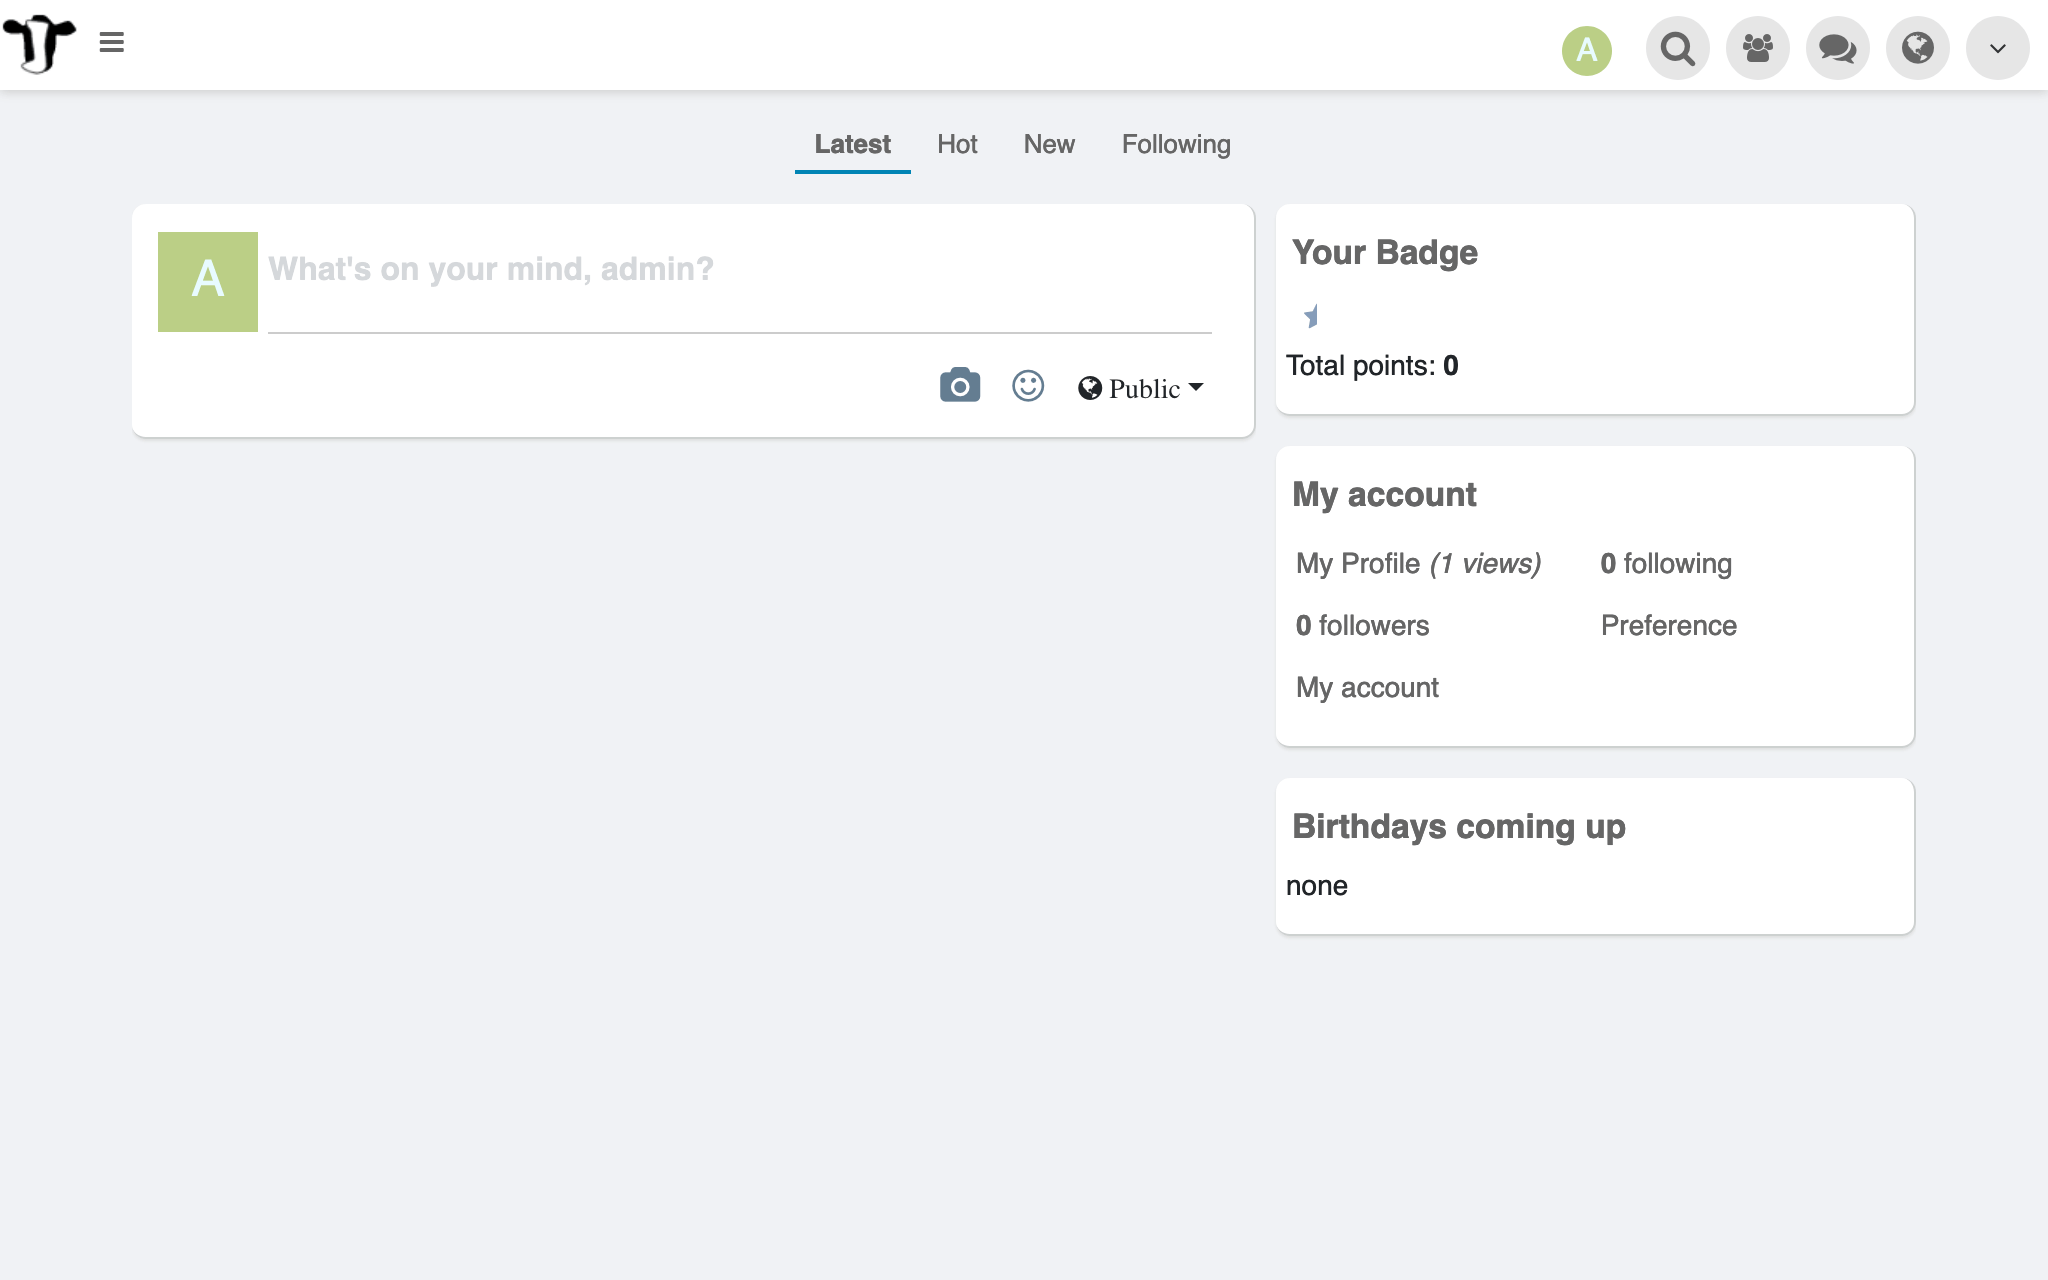The height and width of the screenshot is (1280, 2048).
Task: Open the people/friends icon
Action: (x=1757, y=48)
